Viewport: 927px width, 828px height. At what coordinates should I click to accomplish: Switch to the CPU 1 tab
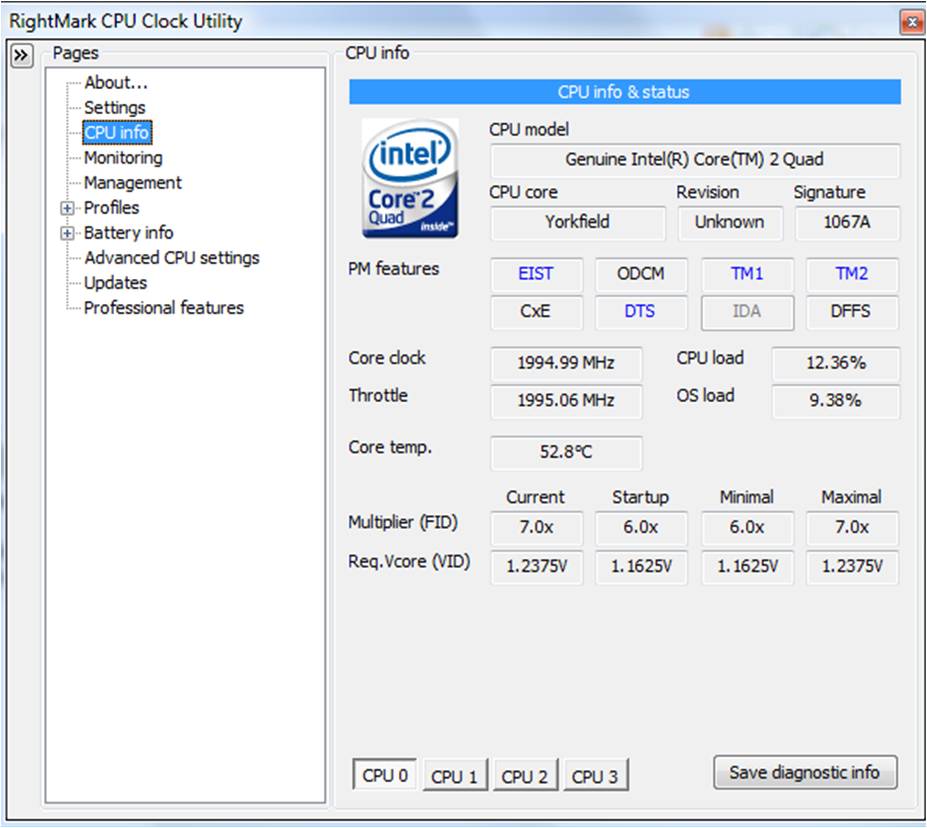click(454, 776)
